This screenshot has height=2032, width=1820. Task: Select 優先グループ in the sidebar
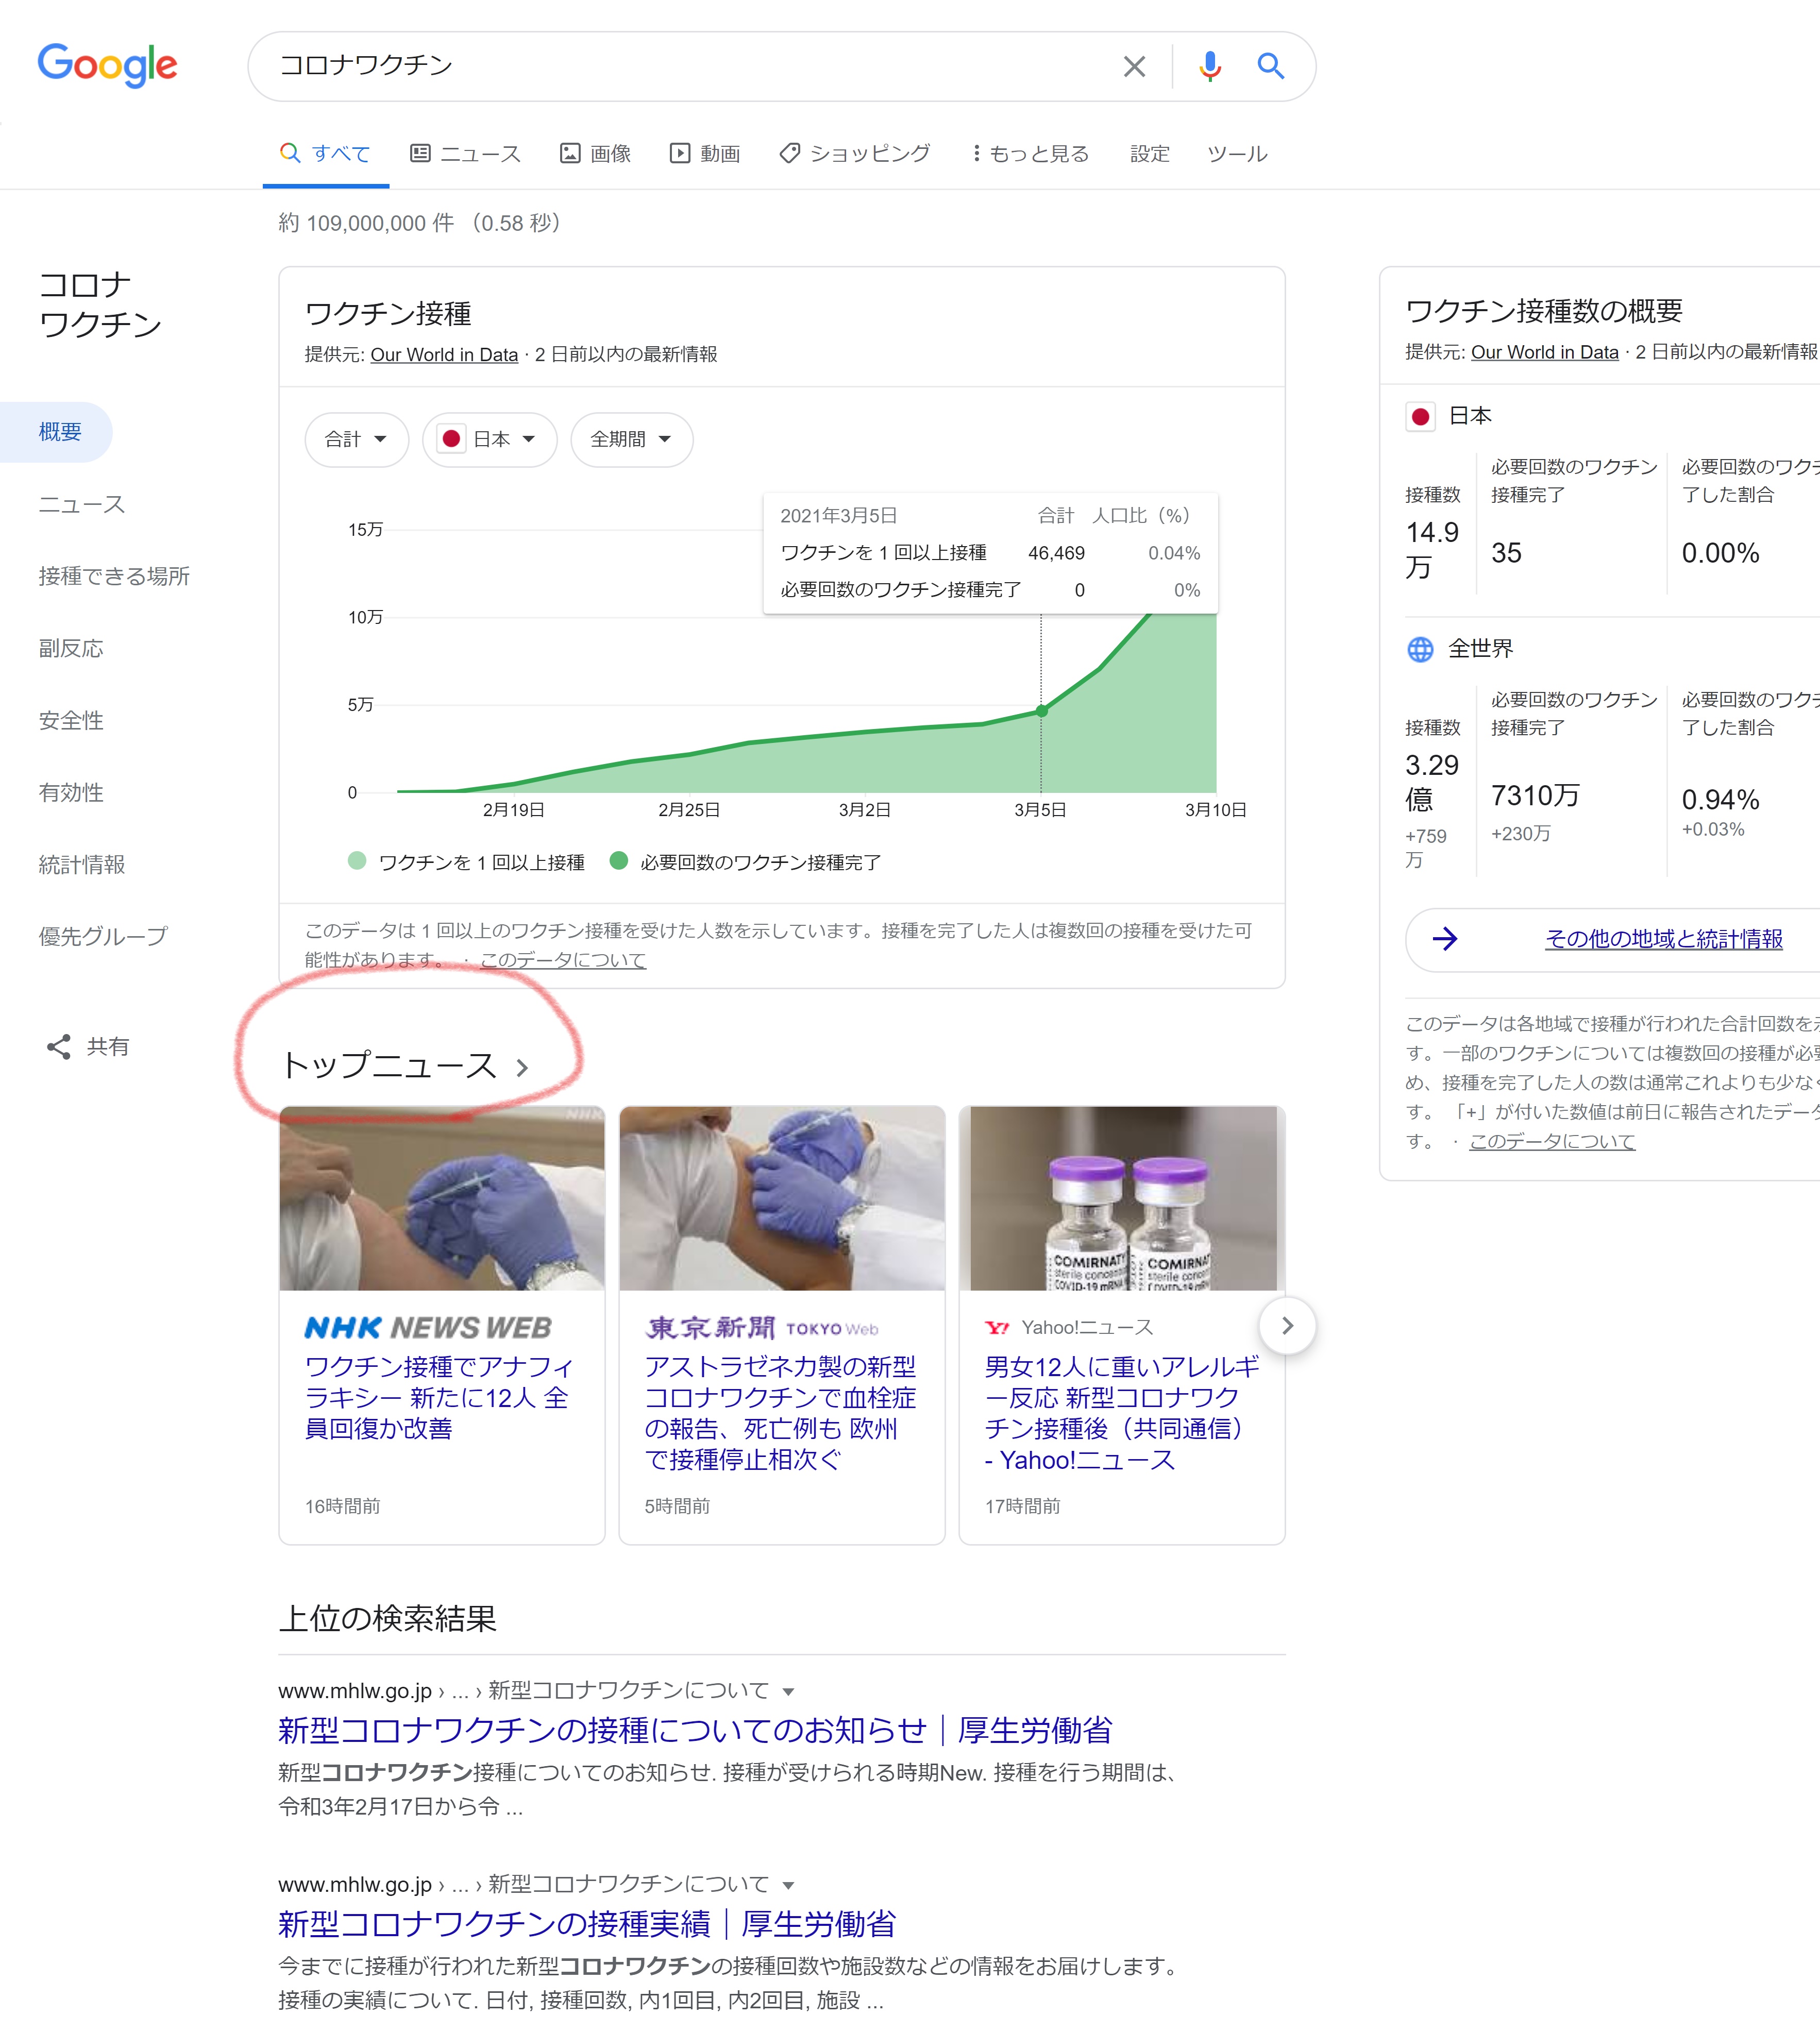103,937
